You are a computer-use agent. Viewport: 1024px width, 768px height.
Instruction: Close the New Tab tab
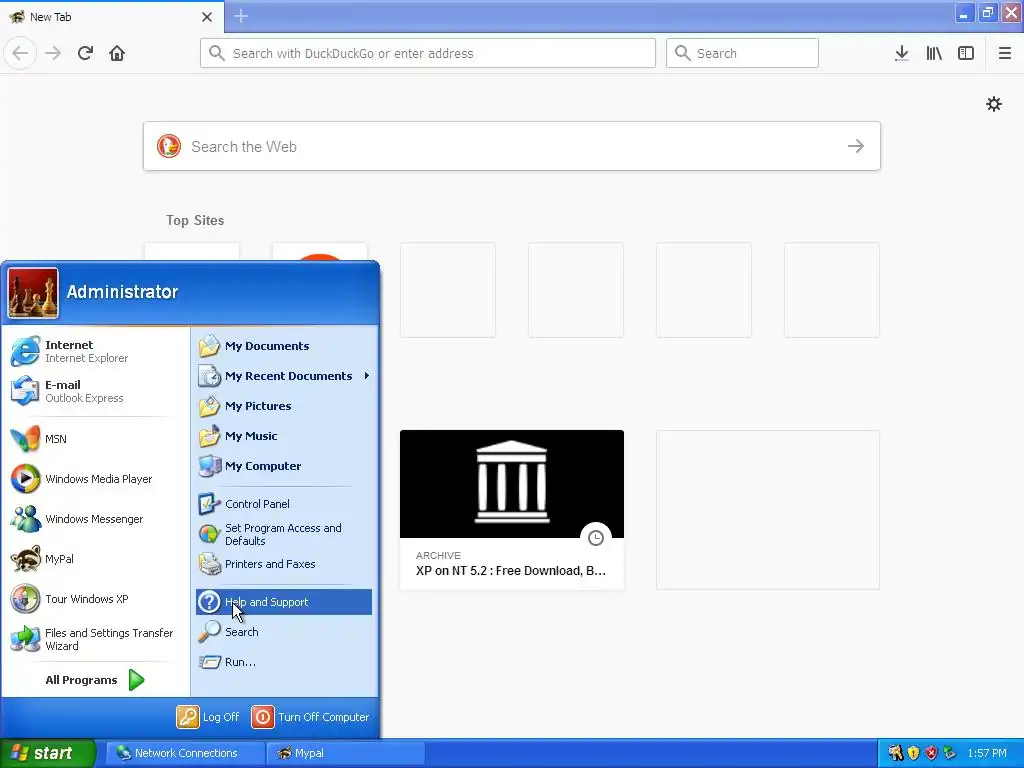pos(207,17)
